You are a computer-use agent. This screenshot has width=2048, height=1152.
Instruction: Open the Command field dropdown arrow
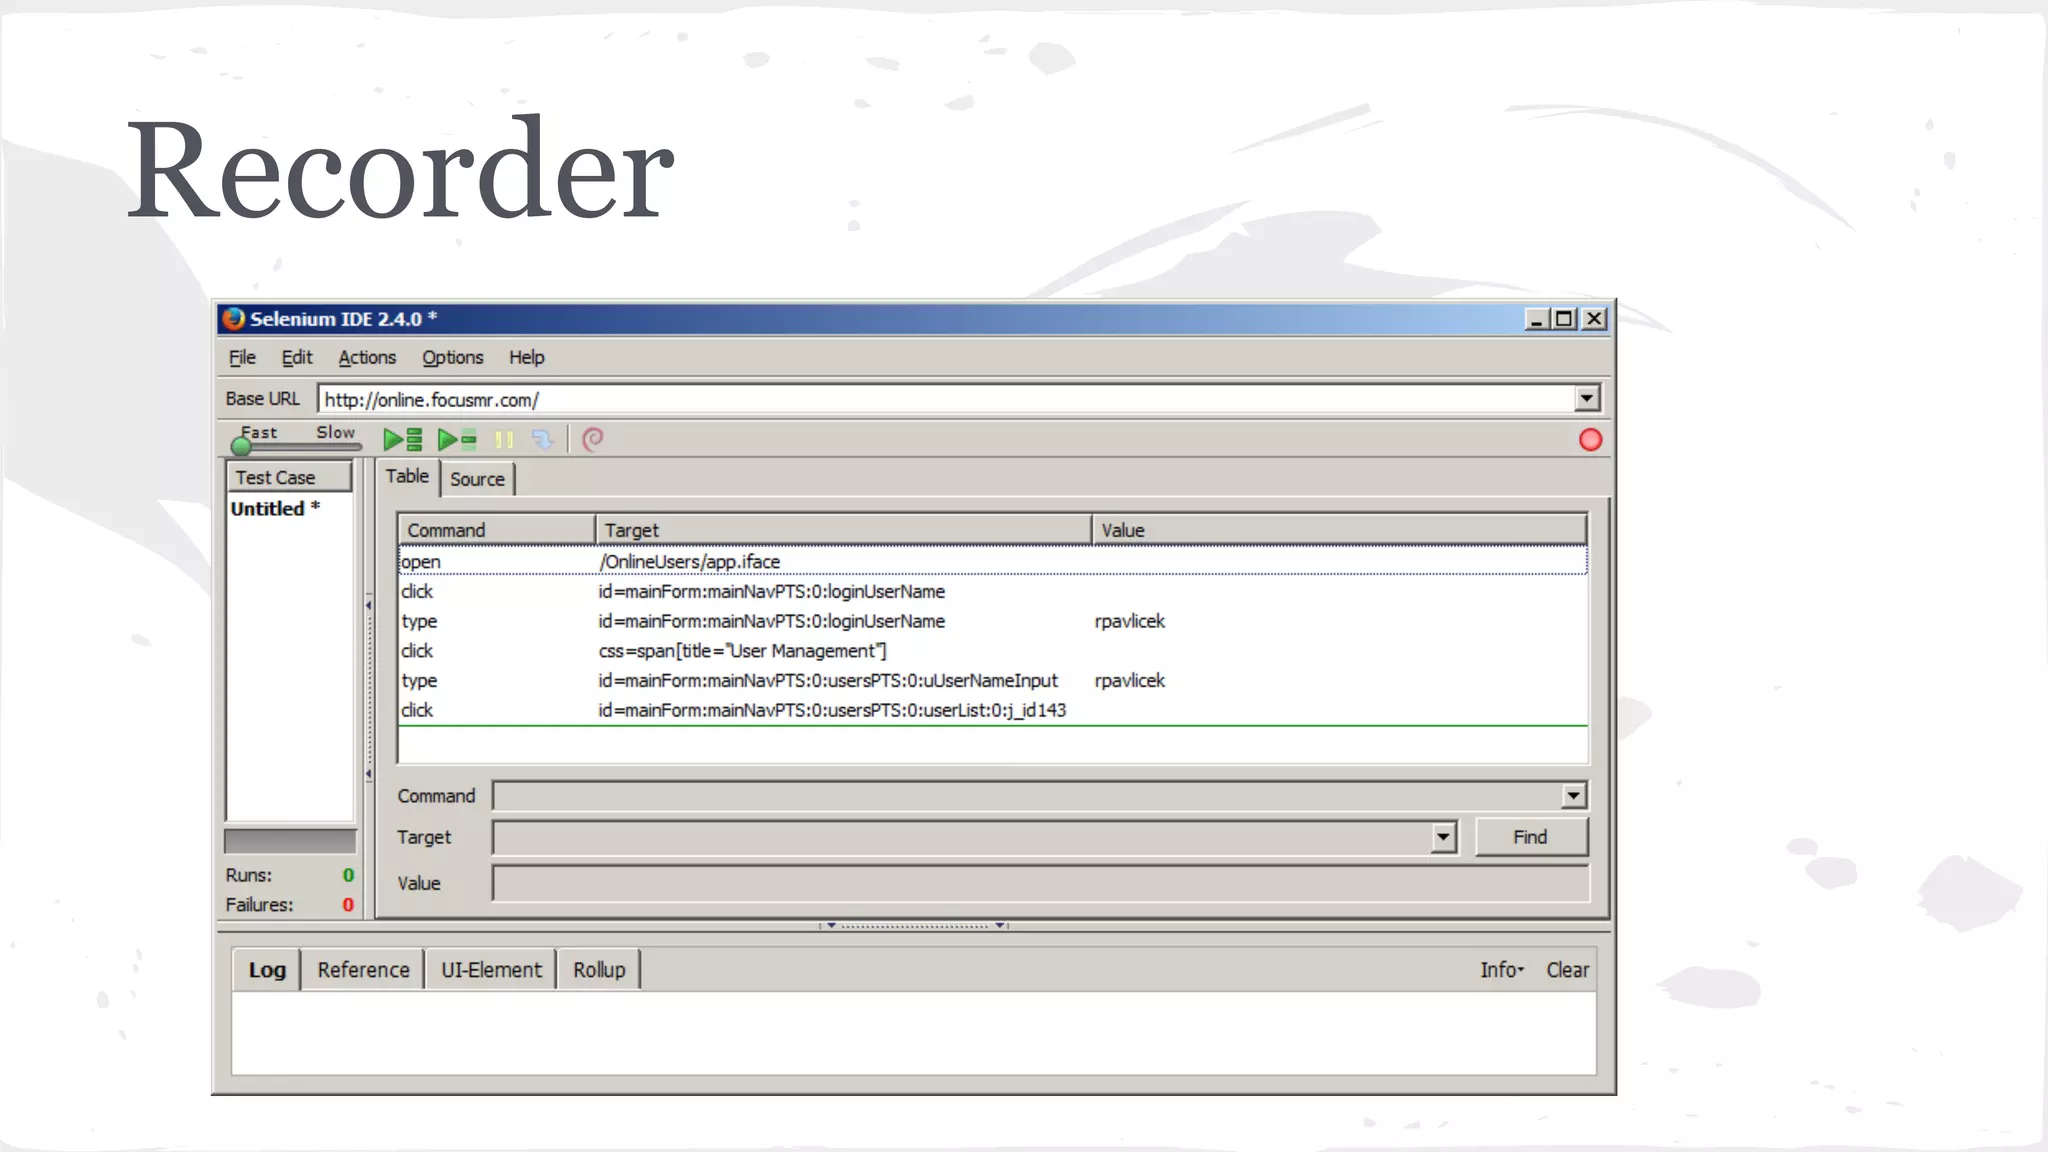pos(1573,796)
